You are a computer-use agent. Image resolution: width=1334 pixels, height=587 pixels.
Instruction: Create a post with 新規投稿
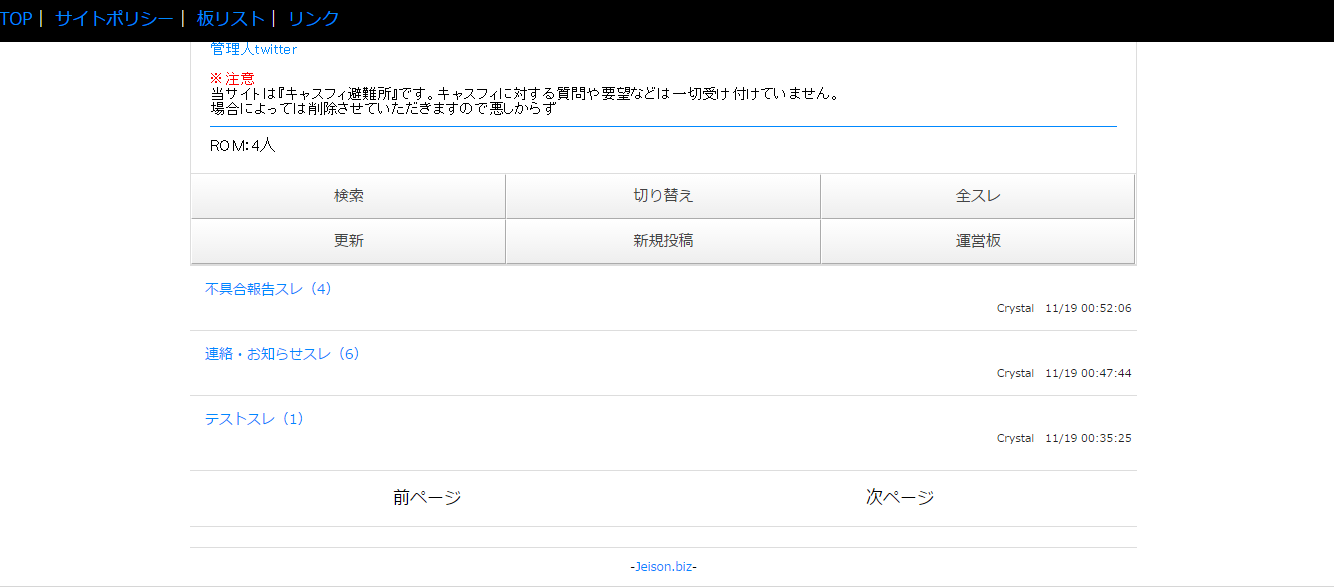[x=663, y=241]
